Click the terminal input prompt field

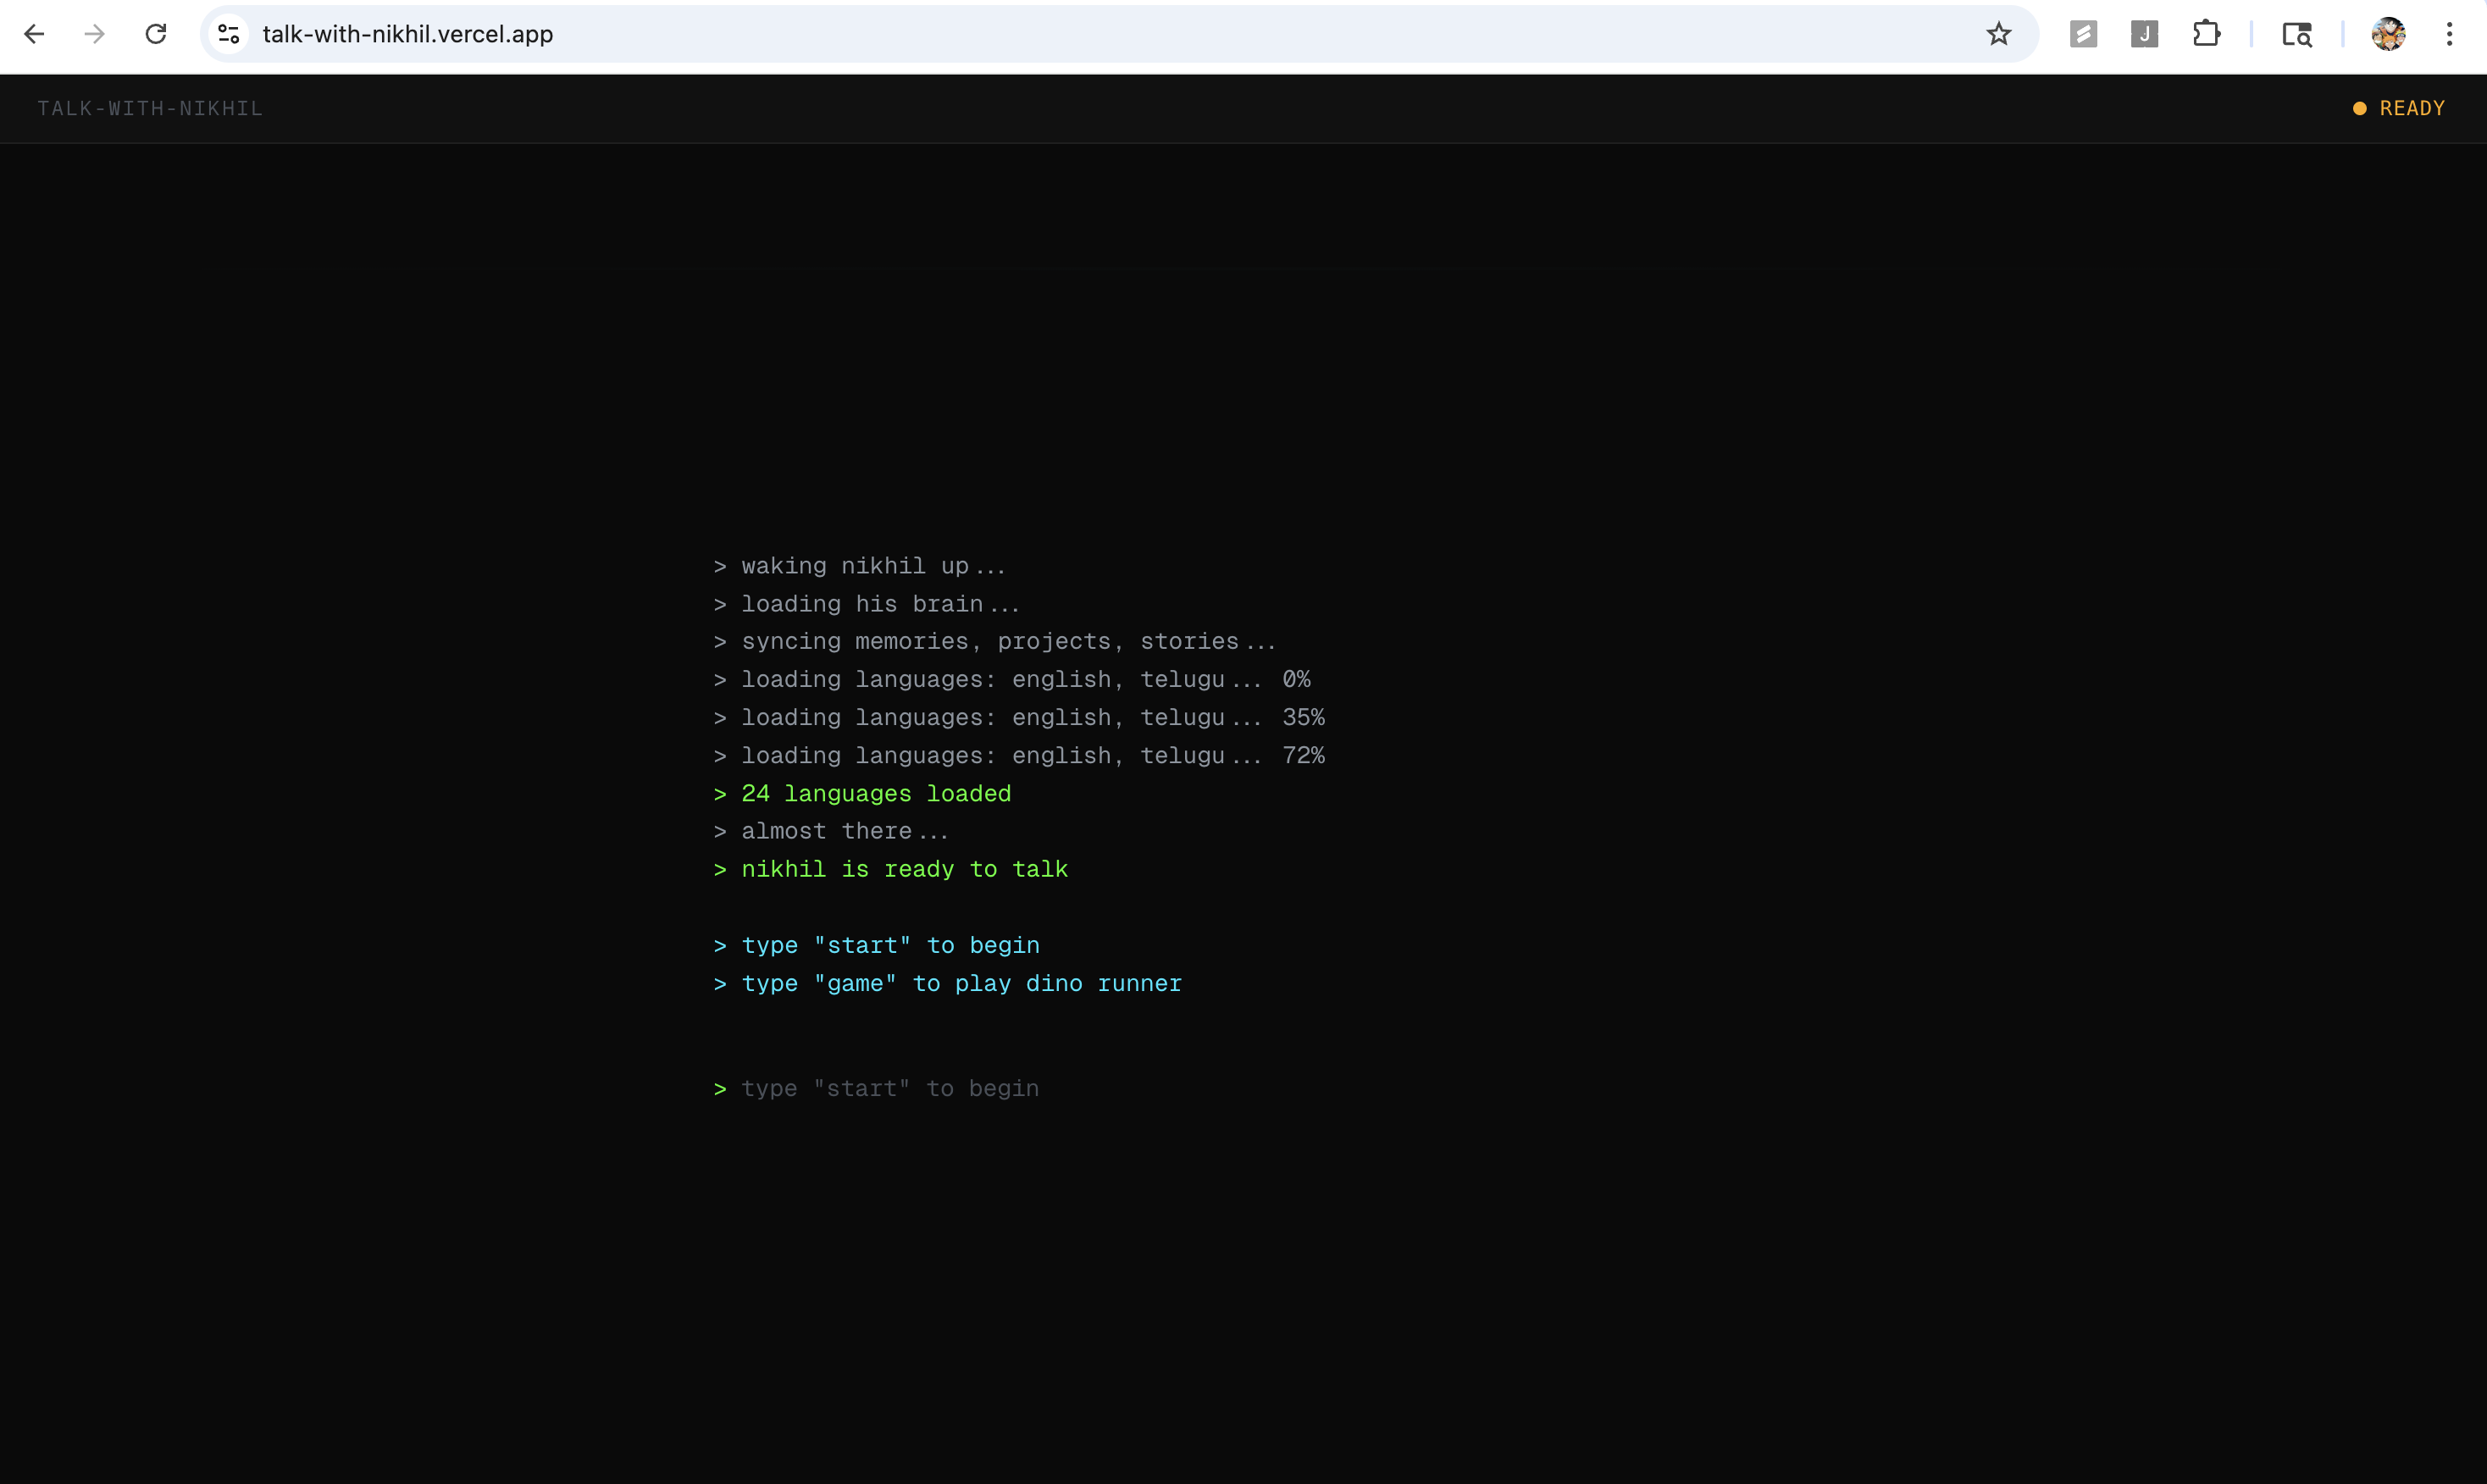tap(890, 1088)
